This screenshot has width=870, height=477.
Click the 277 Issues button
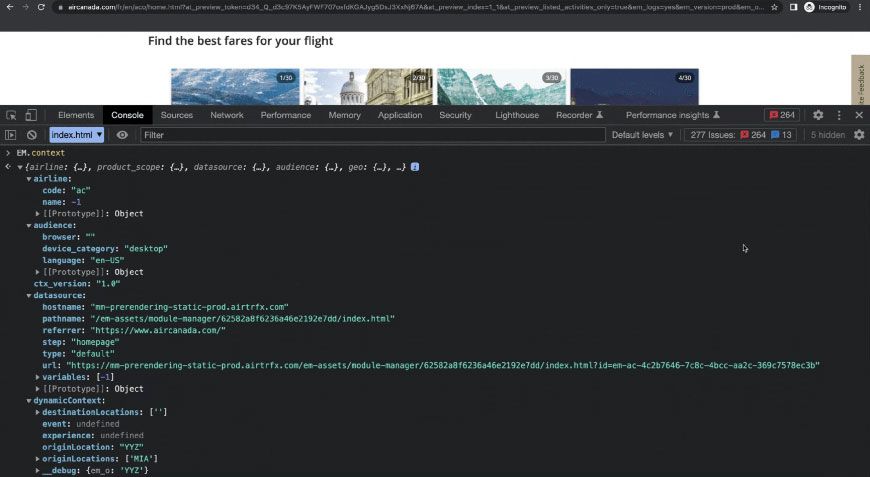(740, 135)
